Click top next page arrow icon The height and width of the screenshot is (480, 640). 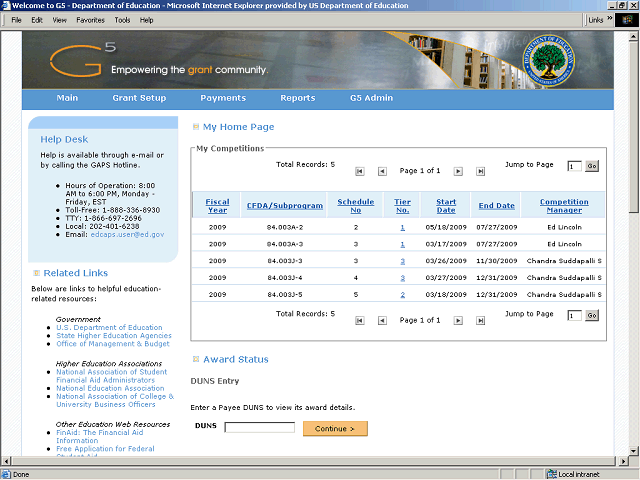458,171
